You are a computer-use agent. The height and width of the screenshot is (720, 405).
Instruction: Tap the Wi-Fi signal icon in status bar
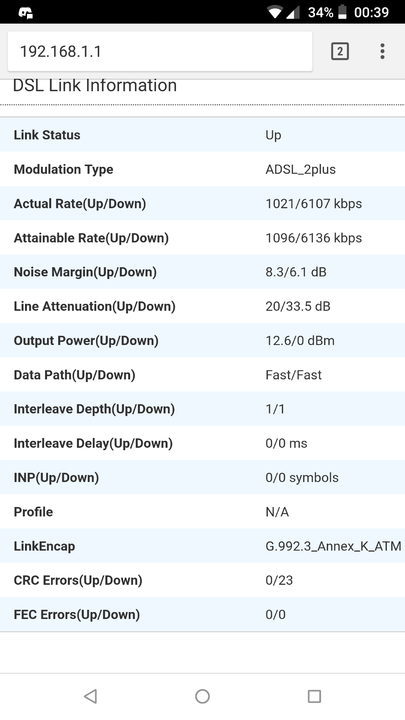point(275,12)
